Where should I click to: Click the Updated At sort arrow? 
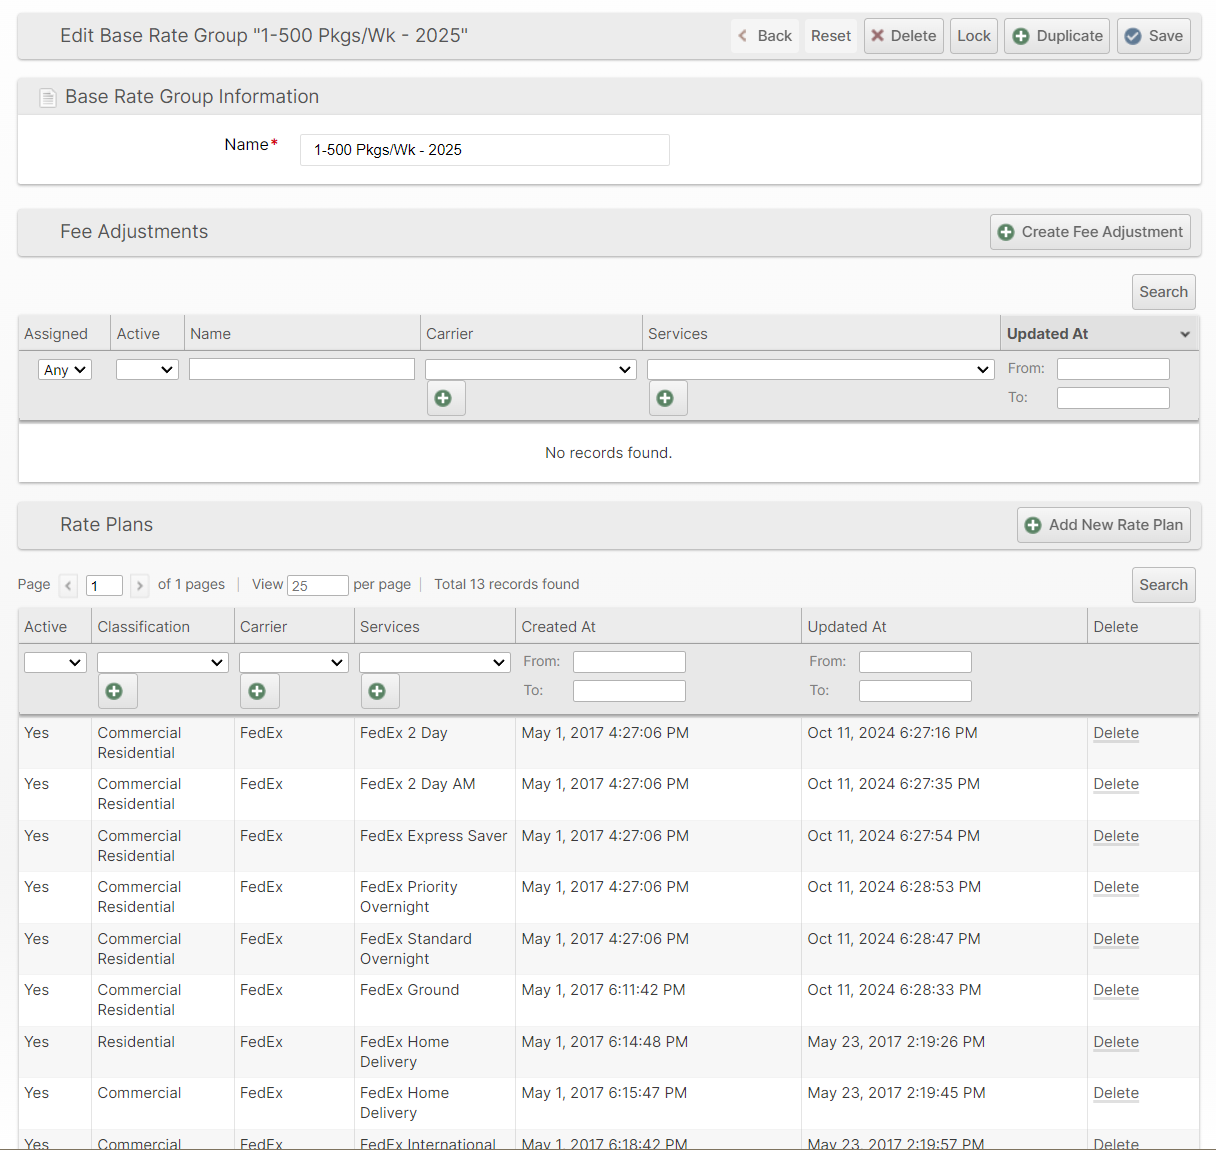[x=1185, y=334]
